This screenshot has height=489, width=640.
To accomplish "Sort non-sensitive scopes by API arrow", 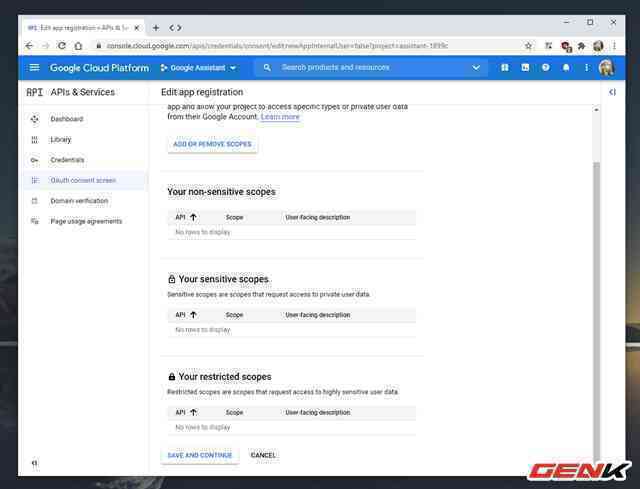I will tap(193, 217).
